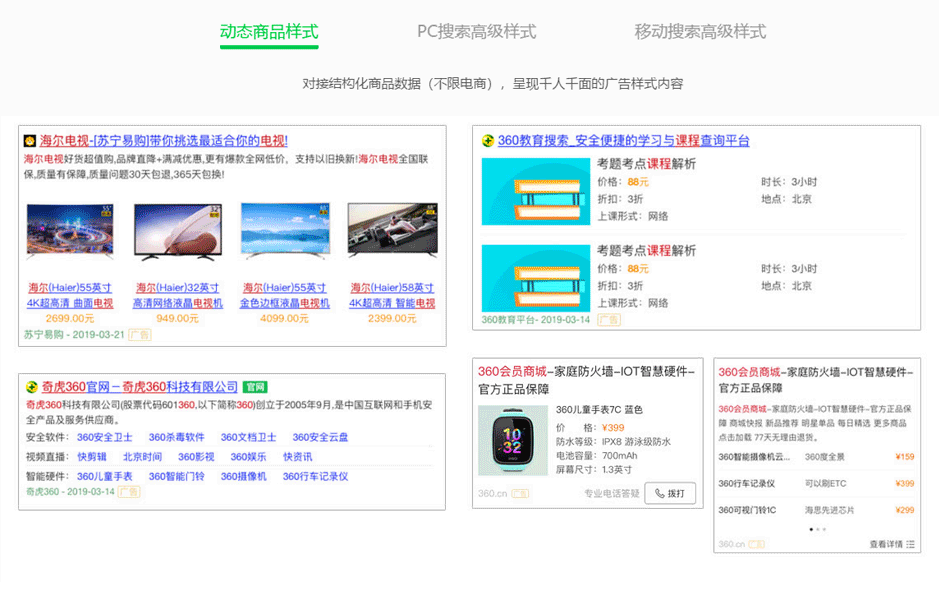939x607 pixels.
Task: Click the 360 favicon beside 360教育搜索 title
Action: pyautogui.click(x=488, y=141)
